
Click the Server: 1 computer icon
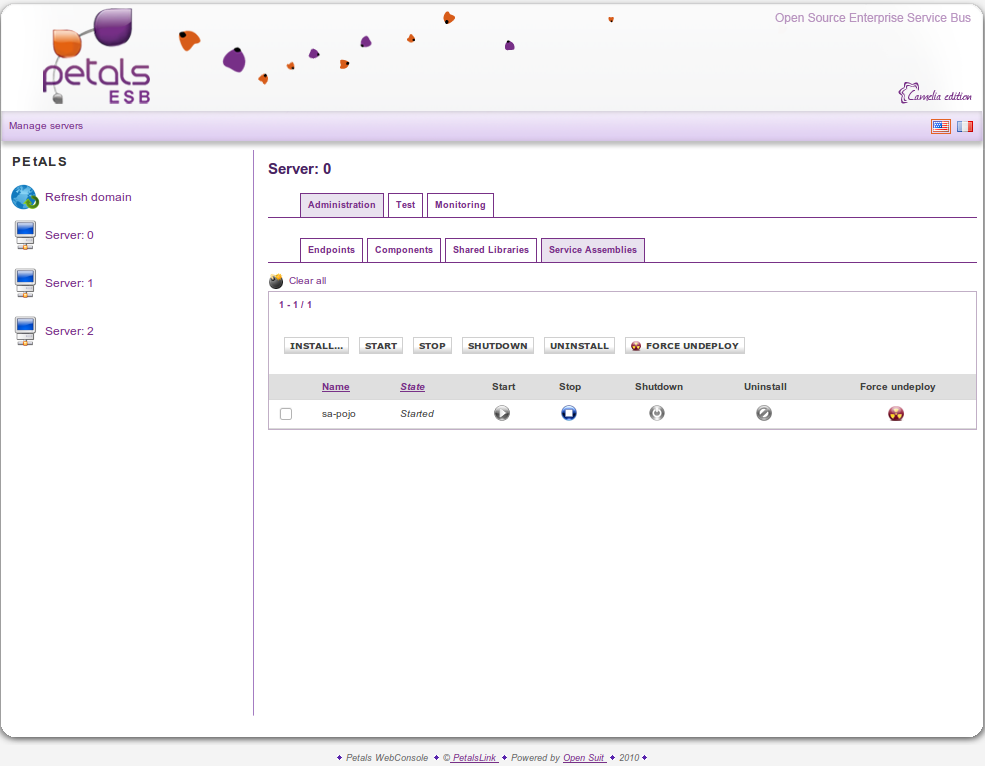(x=26, y=283)
